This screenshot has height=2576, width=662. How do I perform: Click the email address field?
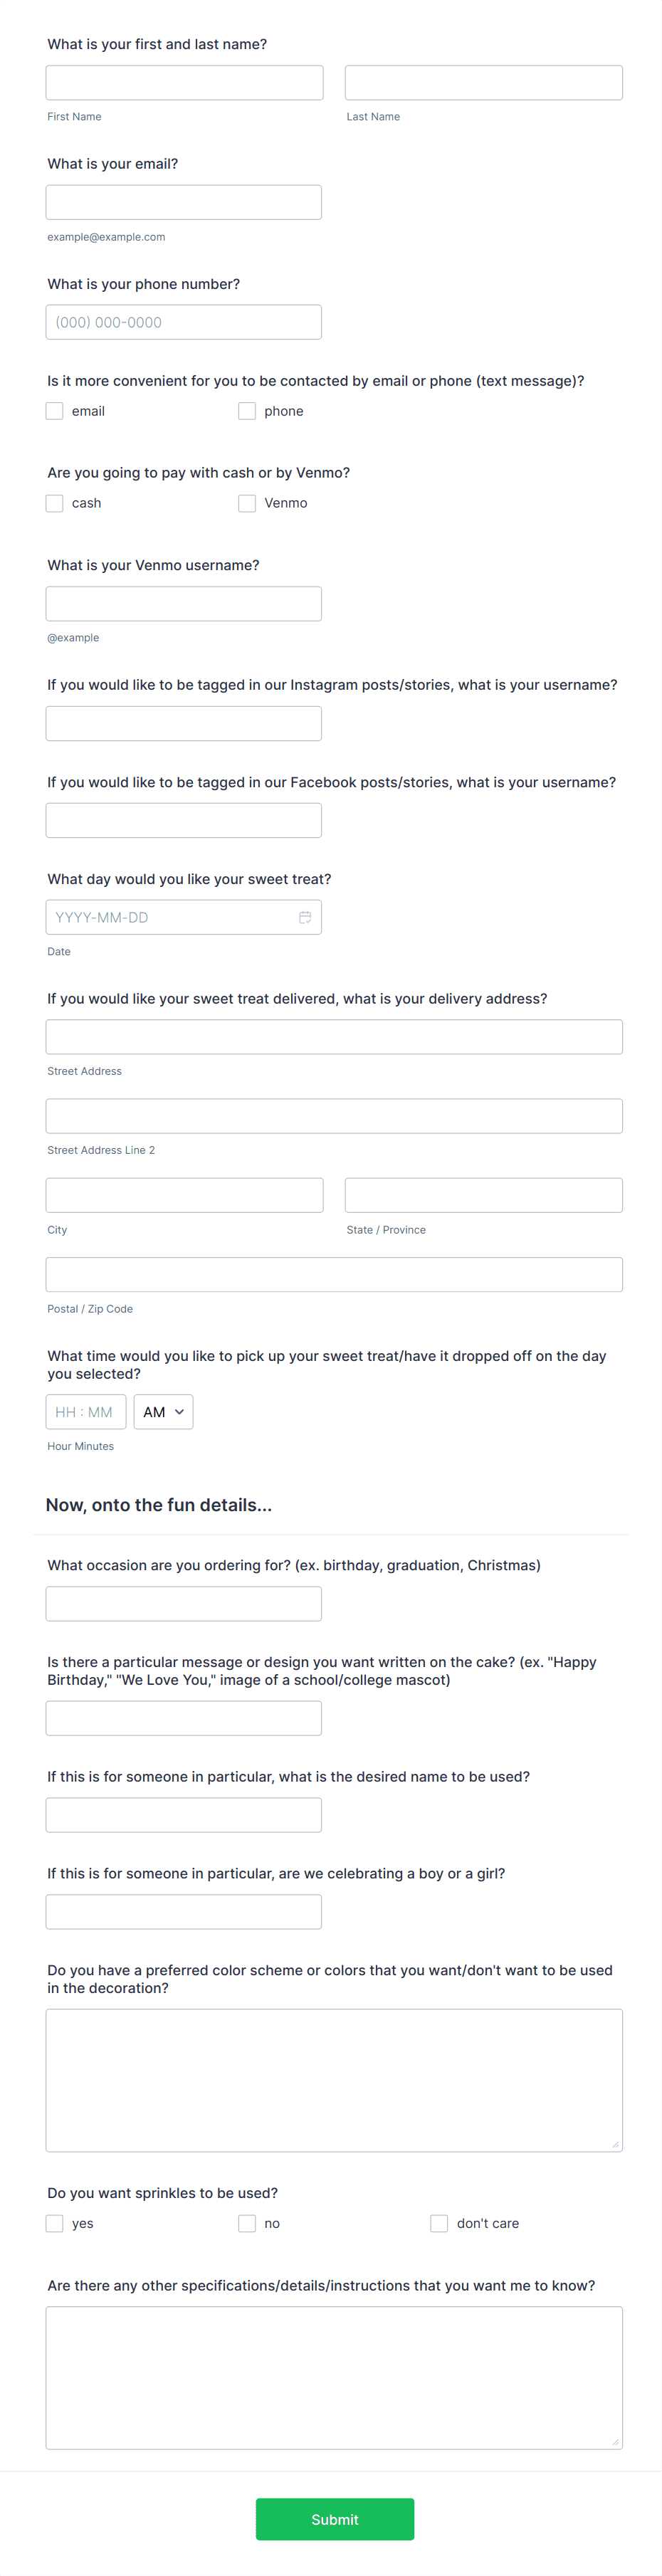tap(184, 202)
